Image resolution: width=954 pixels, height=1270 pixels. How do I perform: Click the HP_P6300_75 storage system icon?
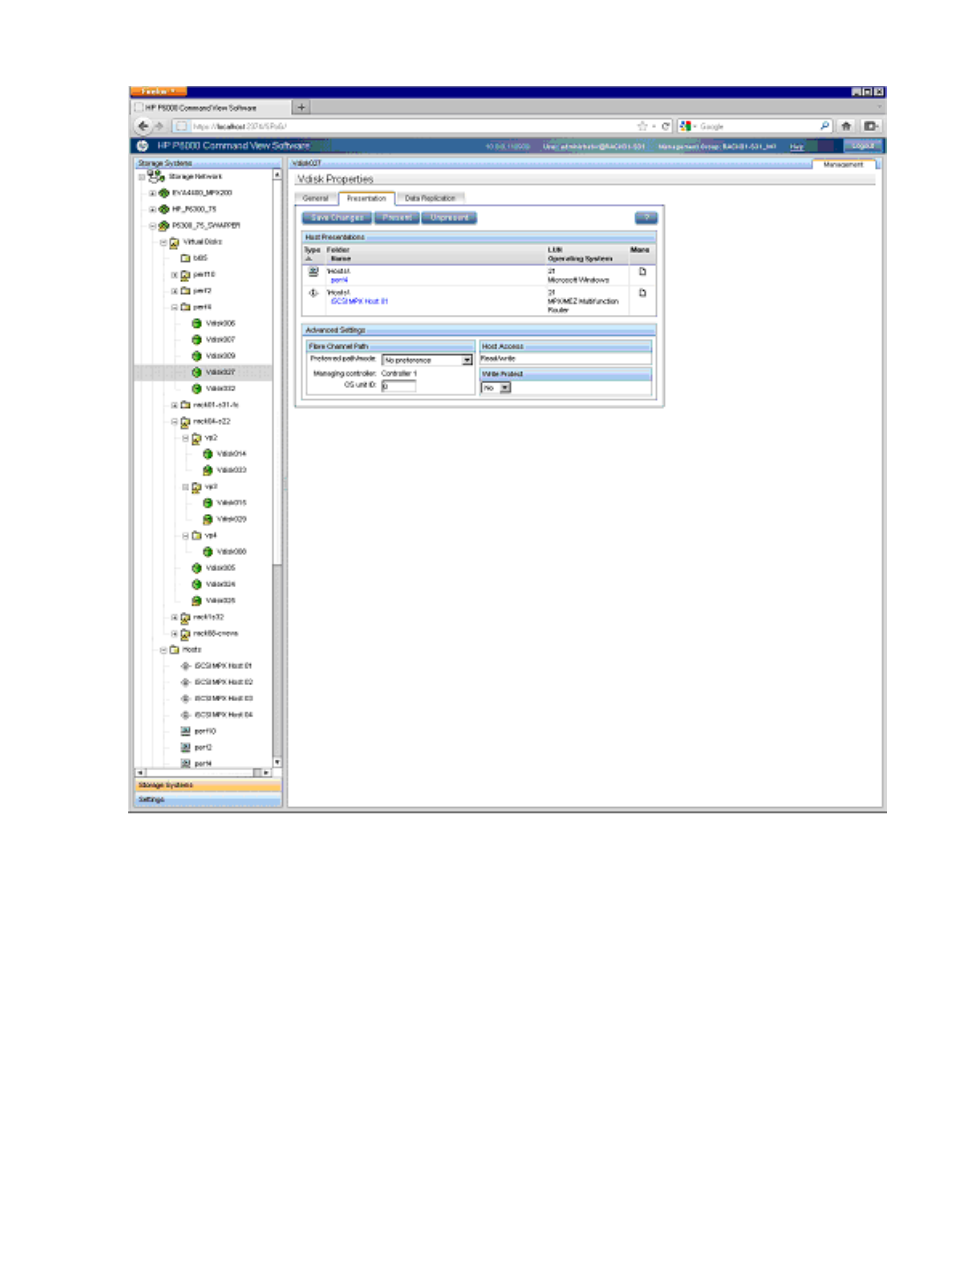point(164,209)
